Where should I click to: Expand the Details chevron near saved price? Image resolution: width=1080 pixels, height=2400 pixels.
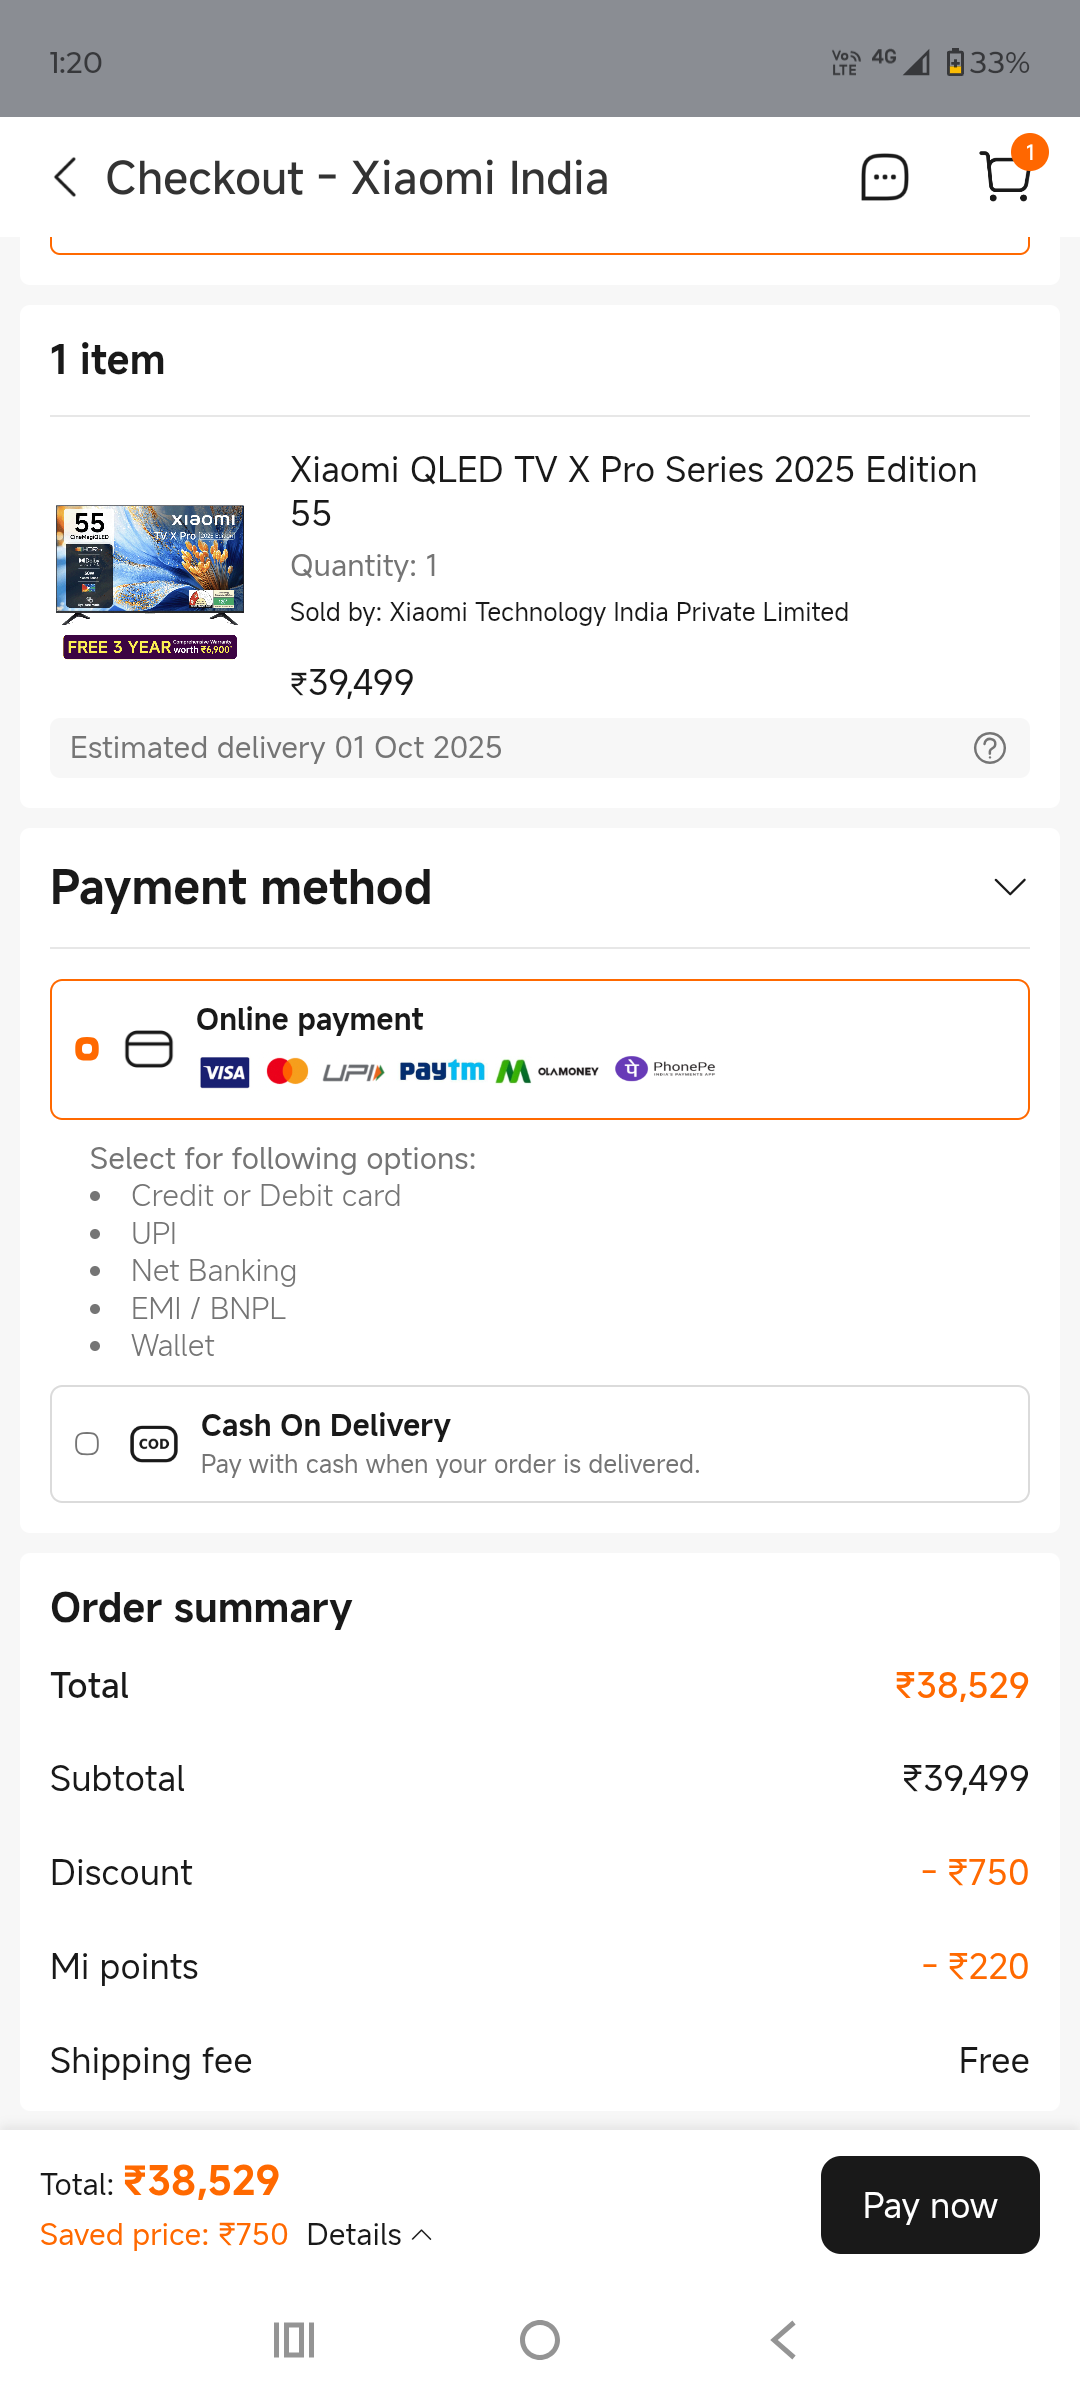click(x=423, y=2235)
